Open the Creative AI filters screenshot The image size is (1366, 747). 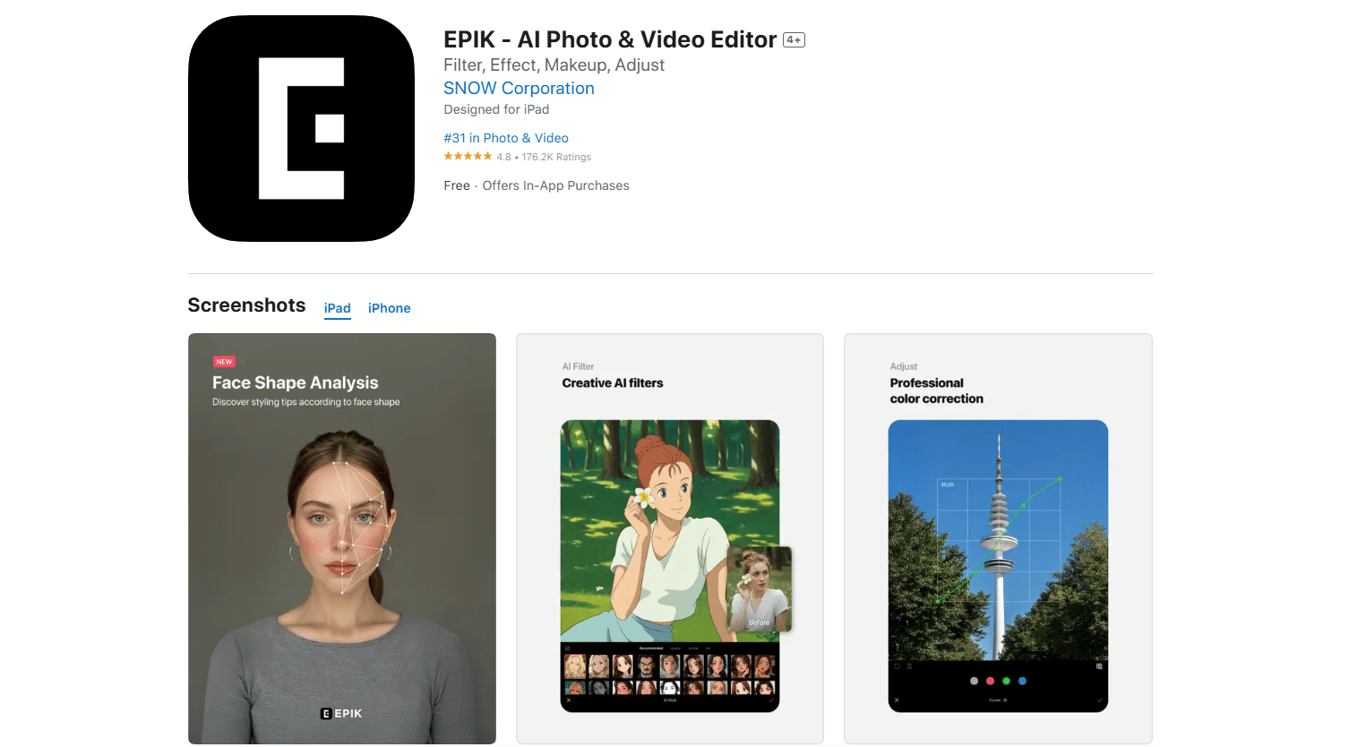[670, 538]
